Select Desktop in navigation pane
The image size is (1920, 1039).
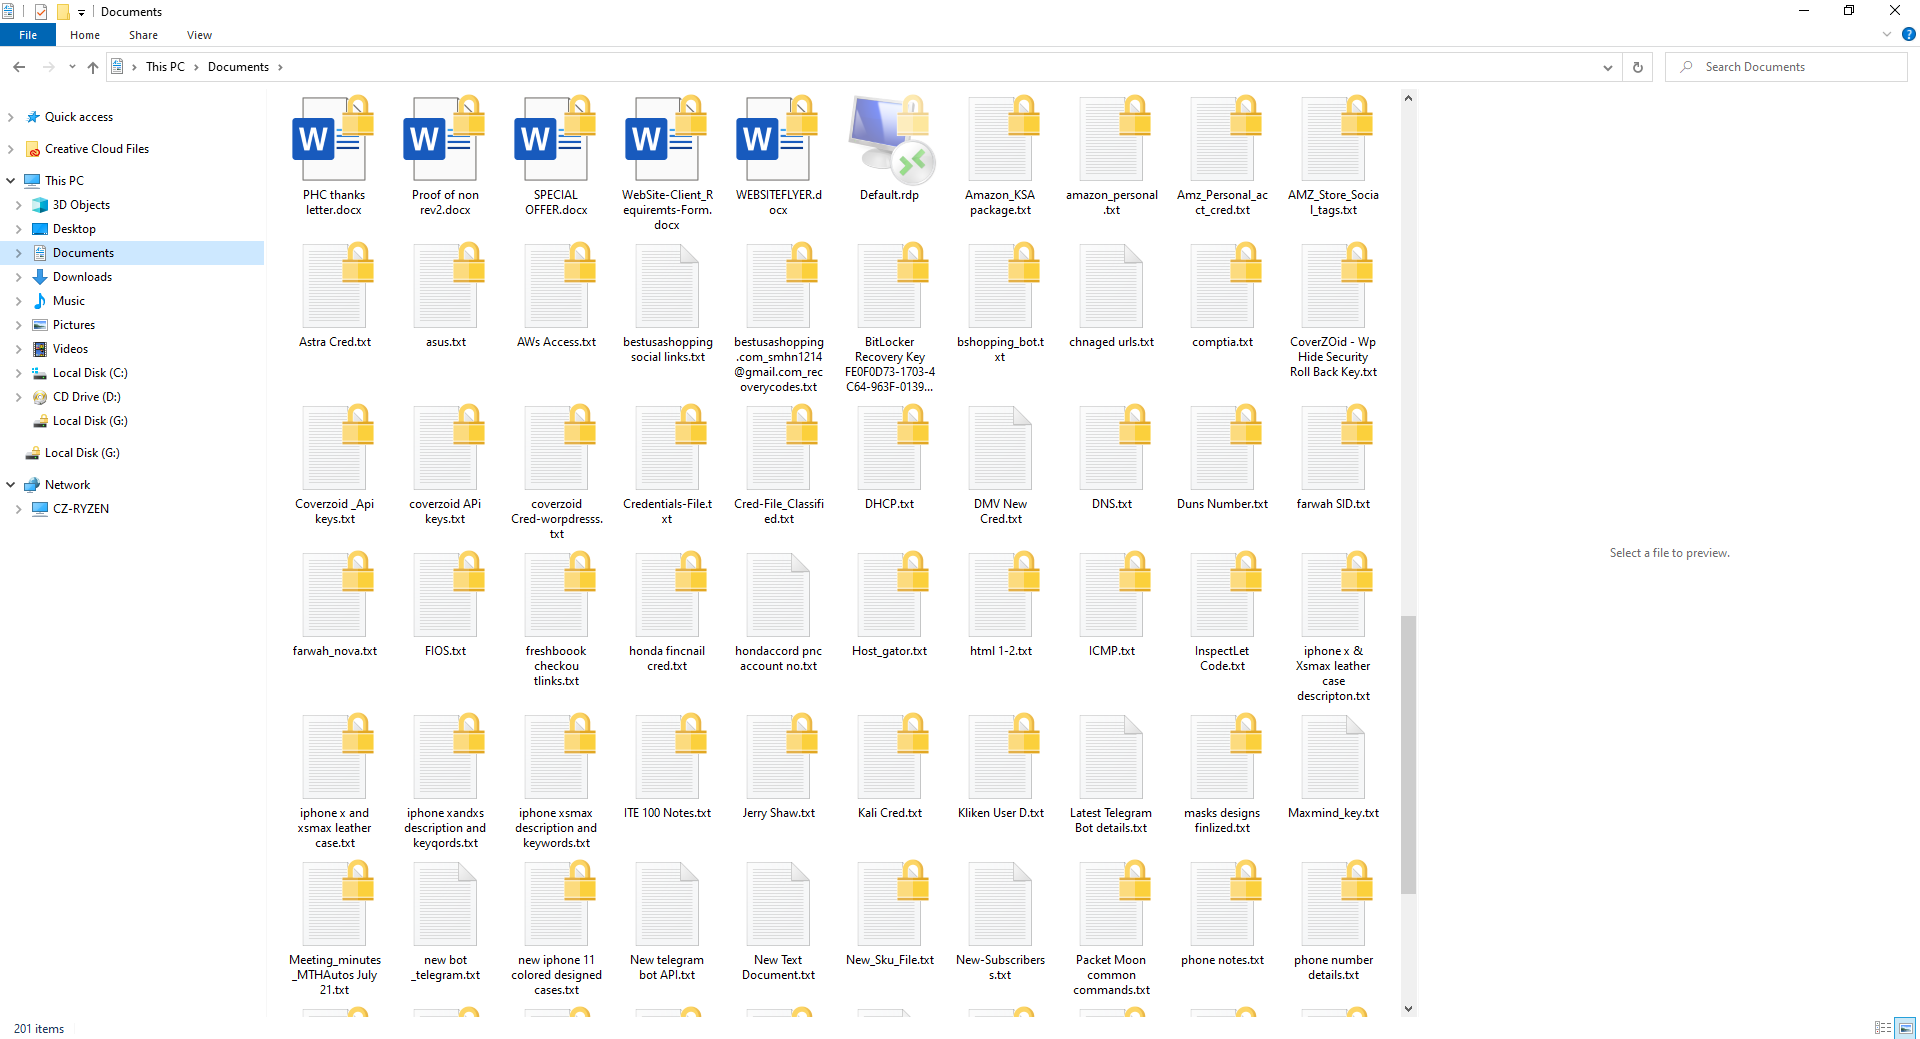click(74, 229)
